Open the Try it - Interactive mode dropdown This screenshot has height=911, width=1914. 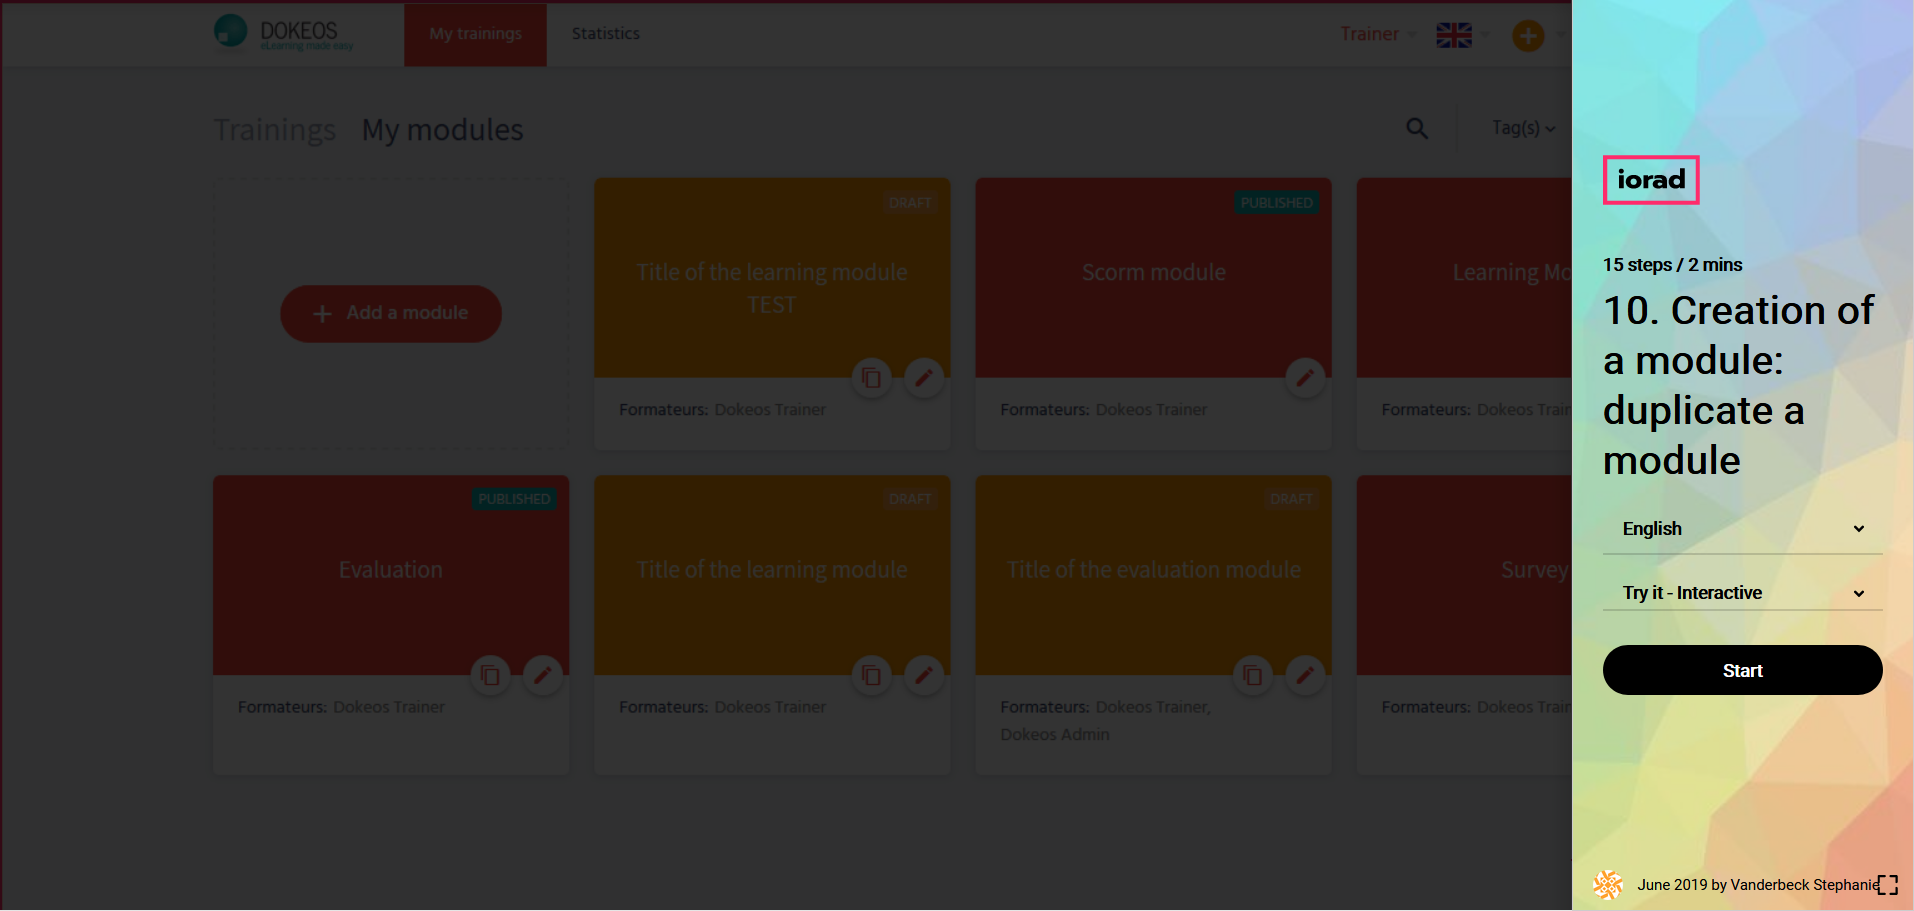pyautogui.click(x=1742, y=593)
